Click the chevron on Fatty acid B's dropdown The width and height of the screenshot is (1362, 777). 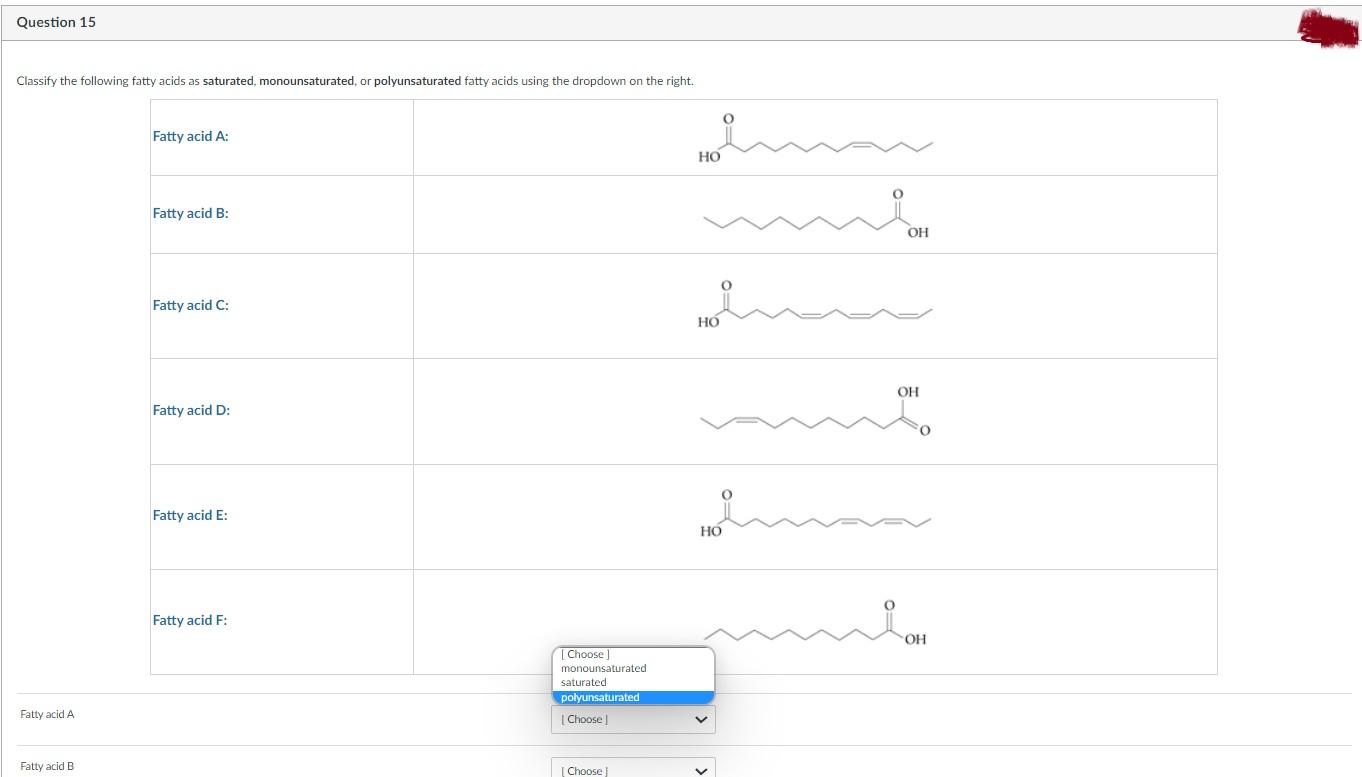point(701,770)
